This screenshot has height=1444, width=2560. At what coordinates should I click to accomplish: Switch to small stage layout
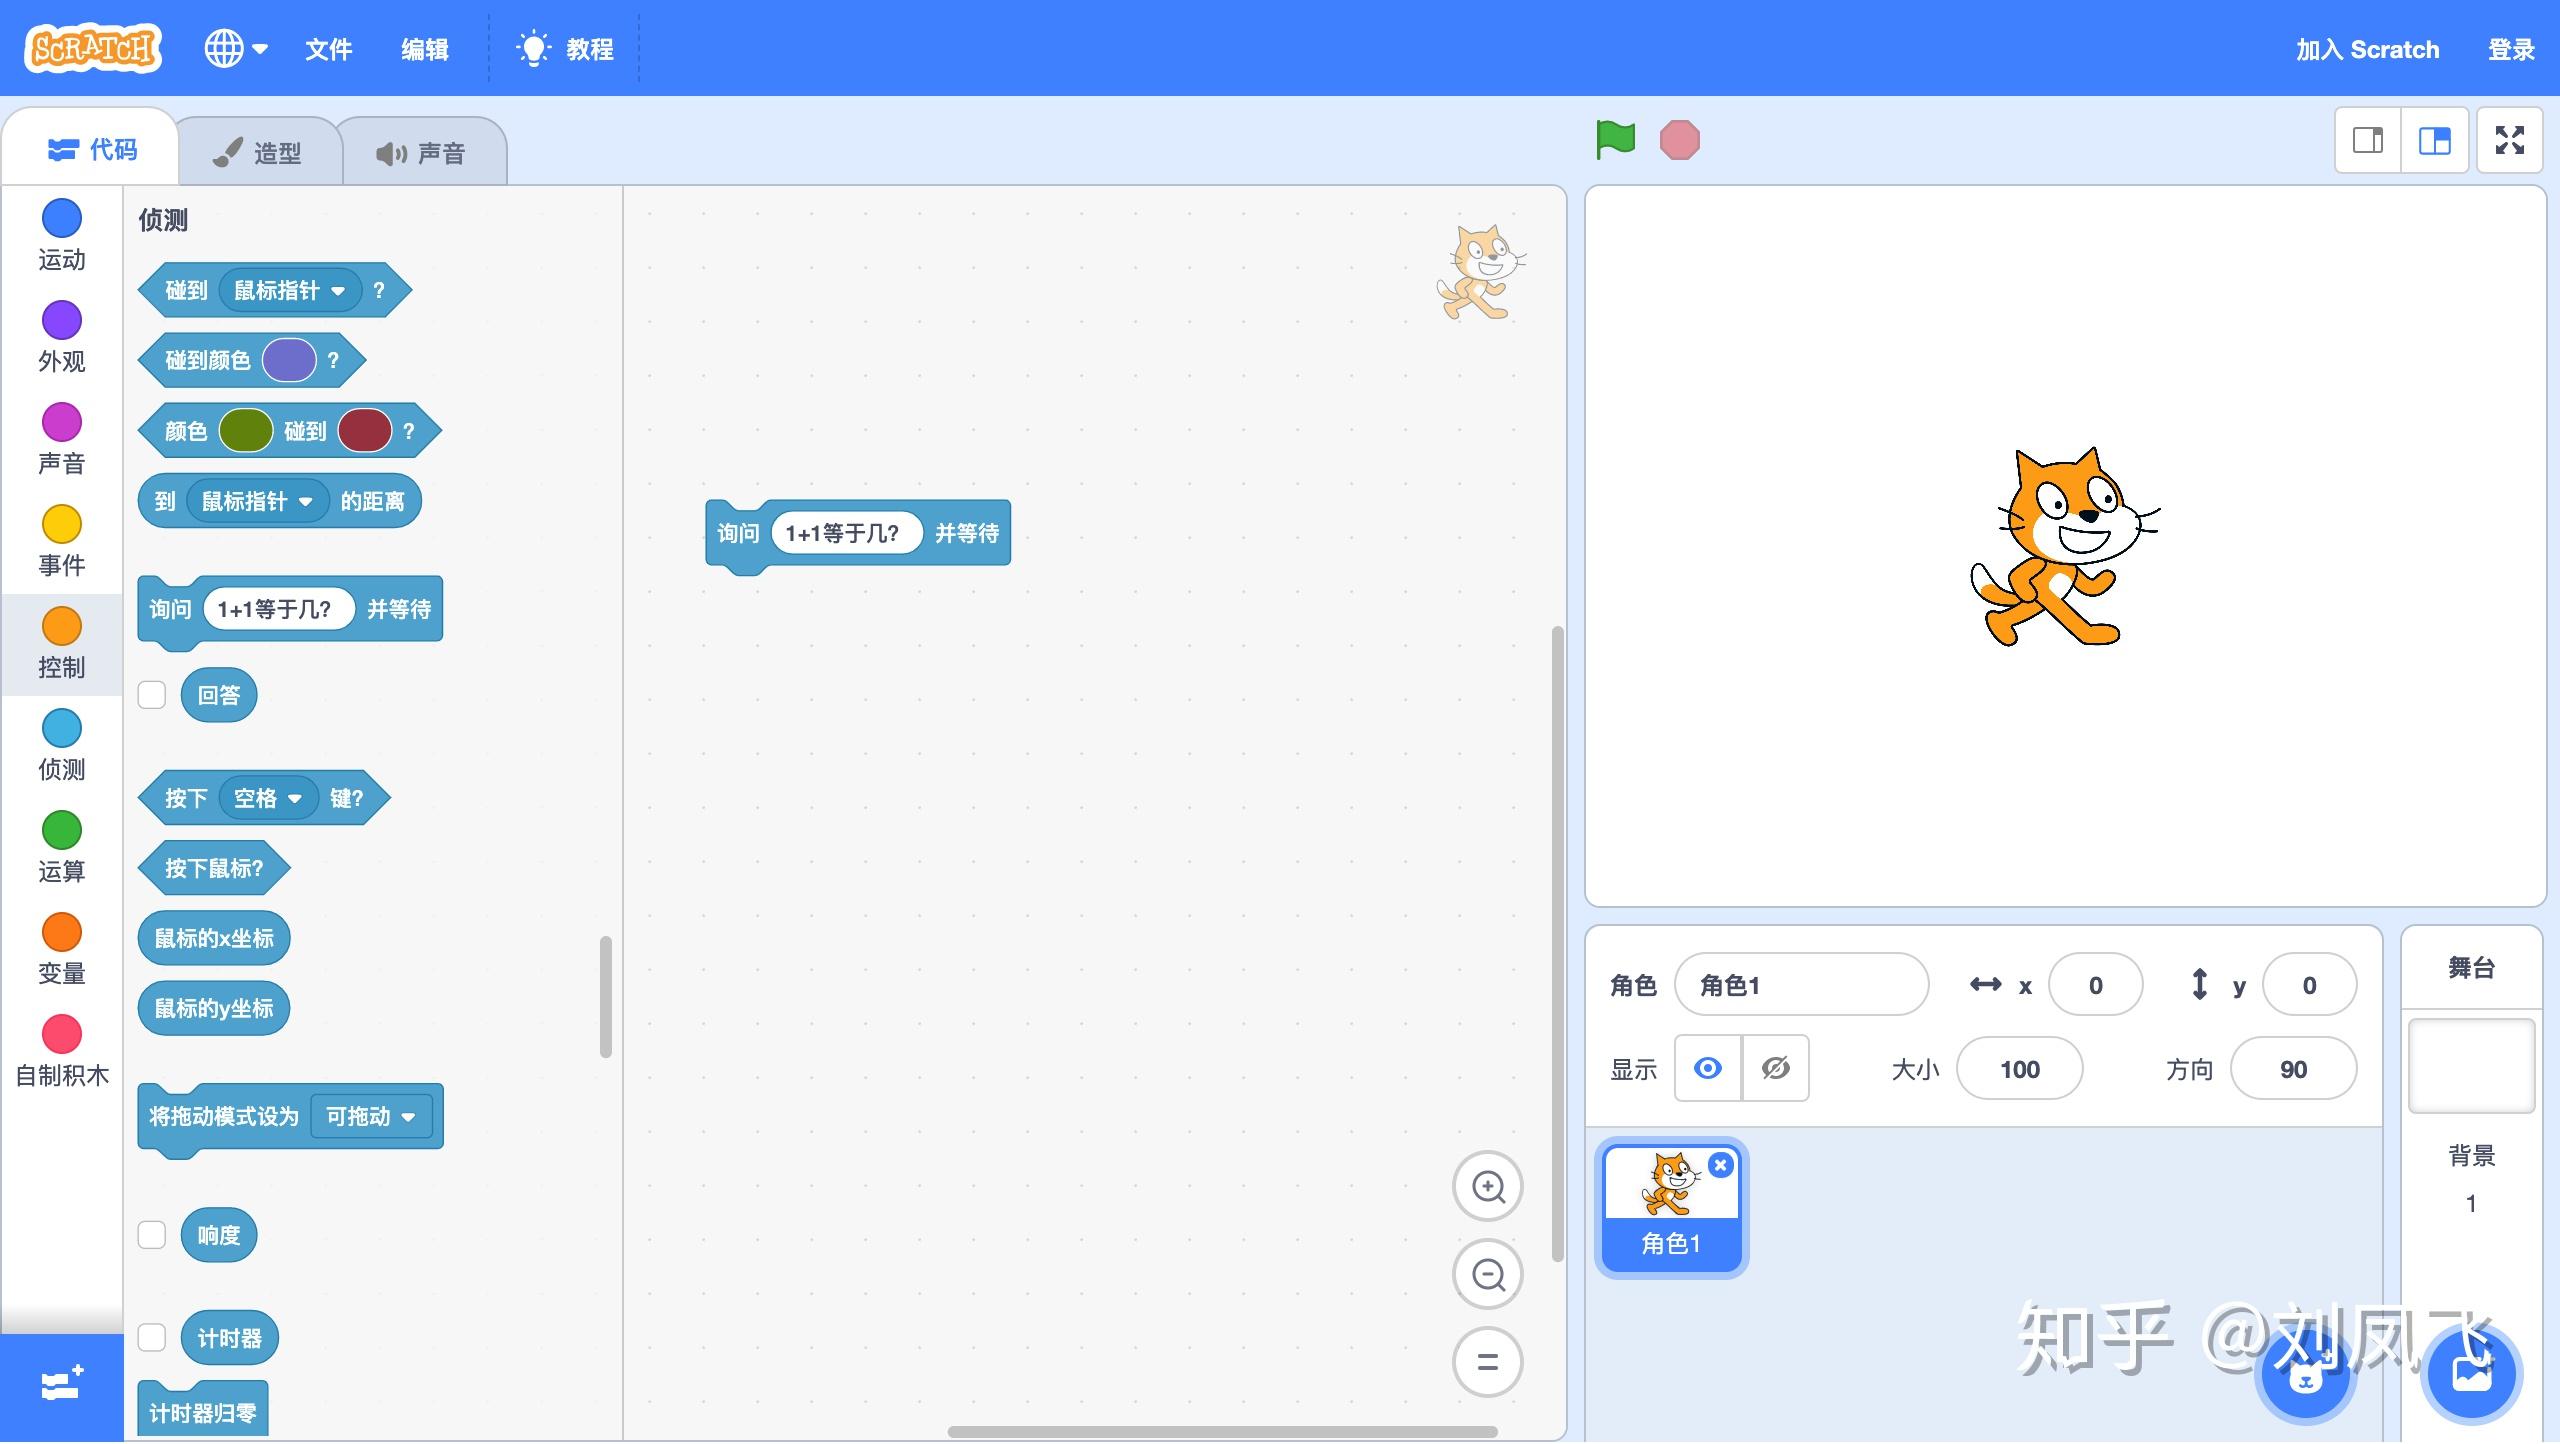pyautogui.click(x=2367, y=140)
